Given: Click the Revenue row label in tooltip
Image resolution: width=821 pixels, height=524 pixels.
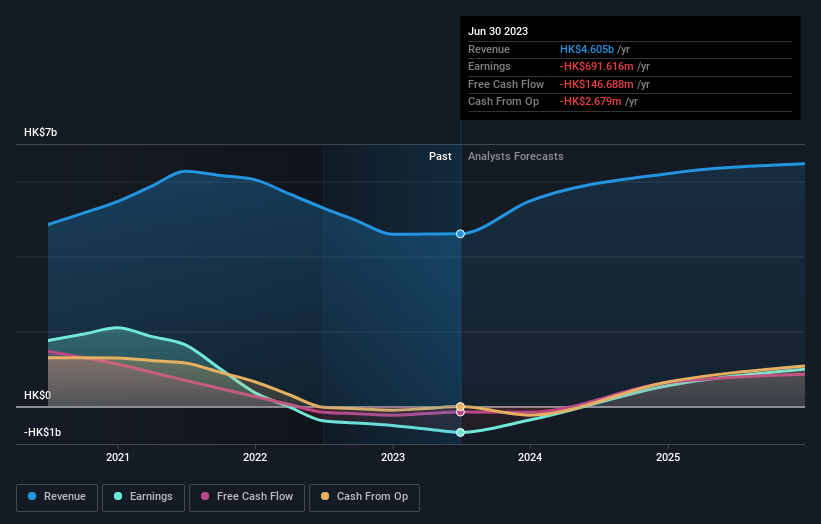Looking at the screenshot, I should [489, 49].
